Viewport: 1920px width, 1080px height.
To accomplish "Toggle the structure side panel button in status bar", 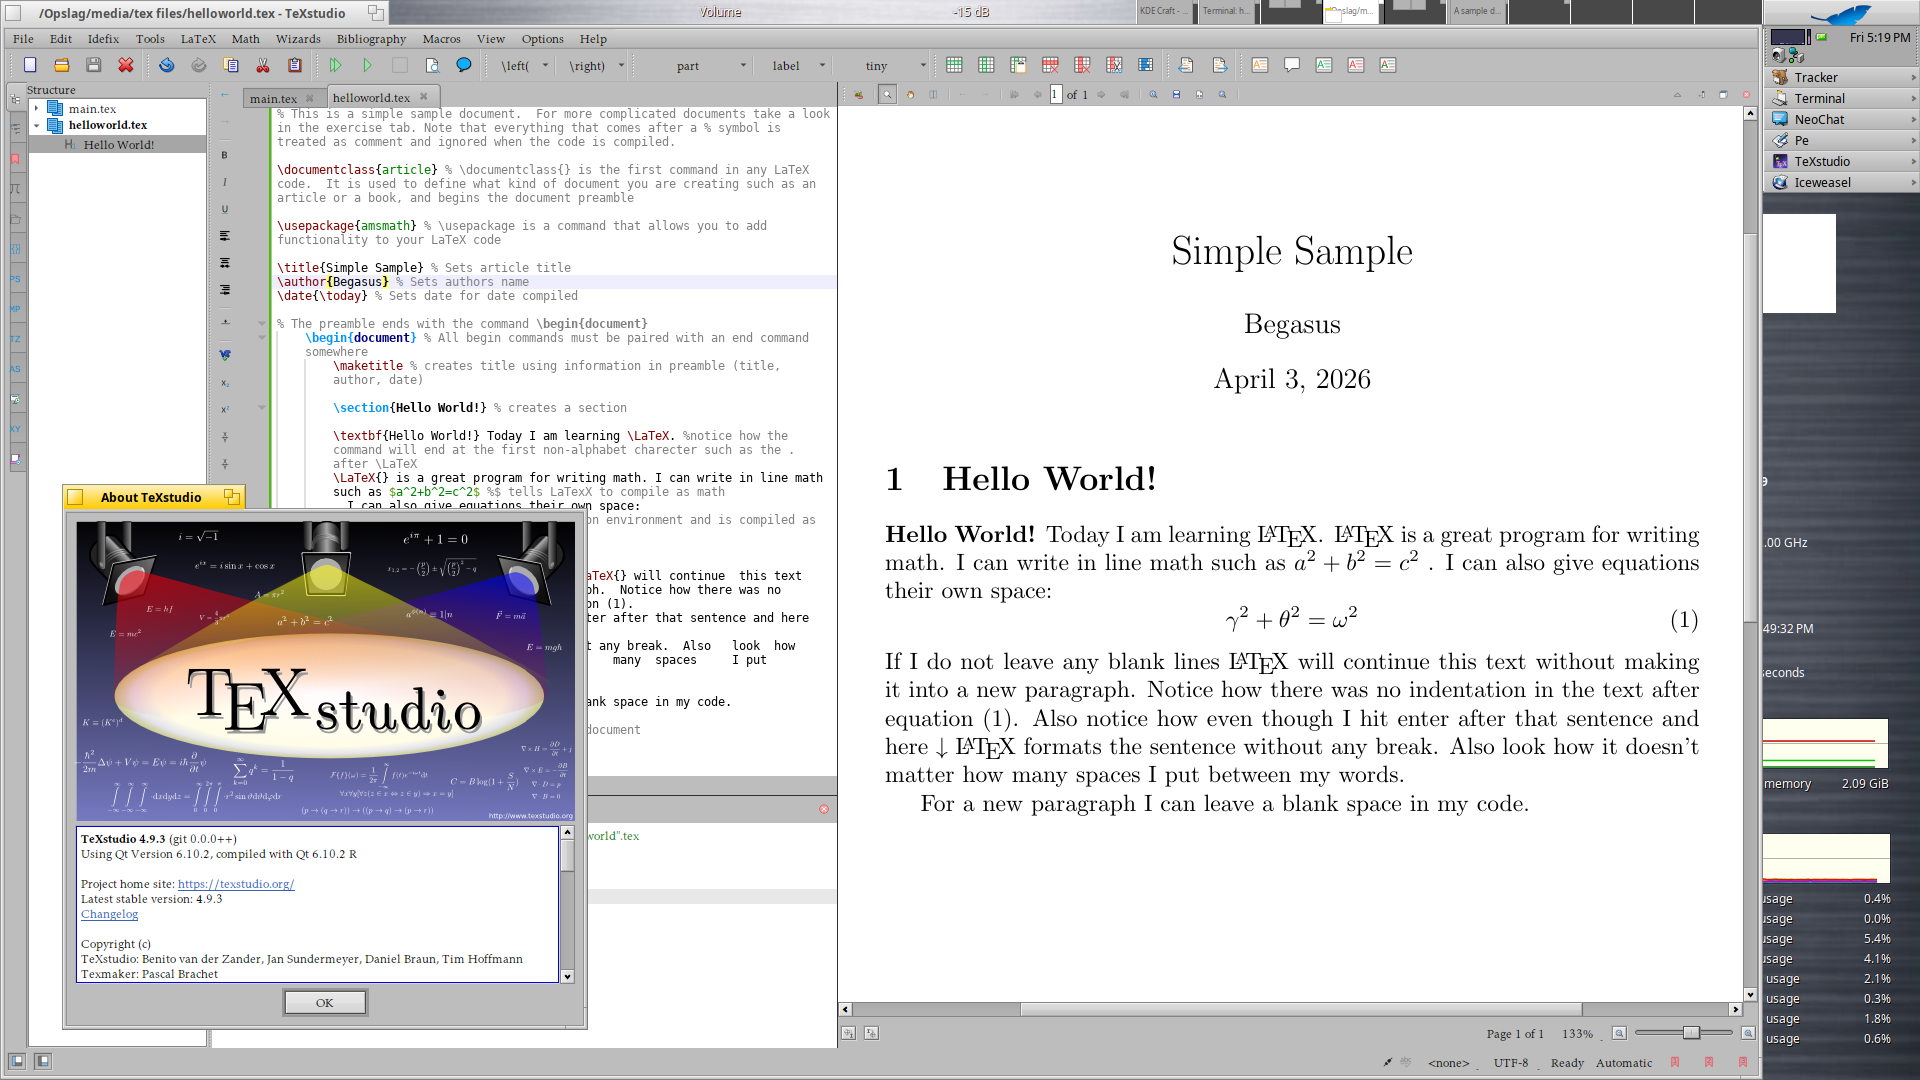I will [x=17, y=1061].
